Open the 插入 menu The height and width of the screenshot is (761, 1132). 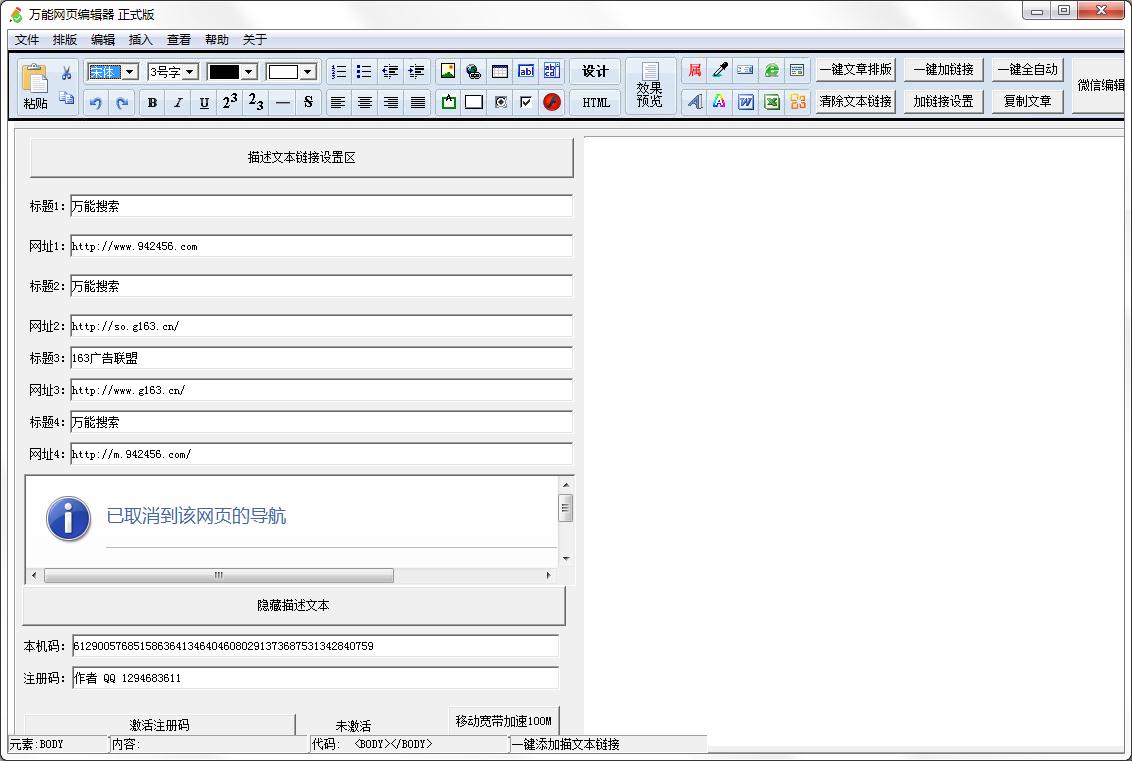pyautogui.click(x=141, y=40)
